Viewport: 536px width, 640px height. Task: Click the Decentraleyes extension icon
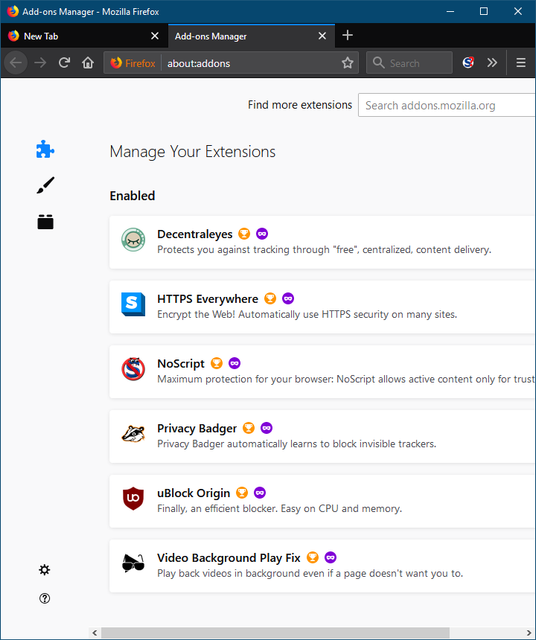point(133,240)
